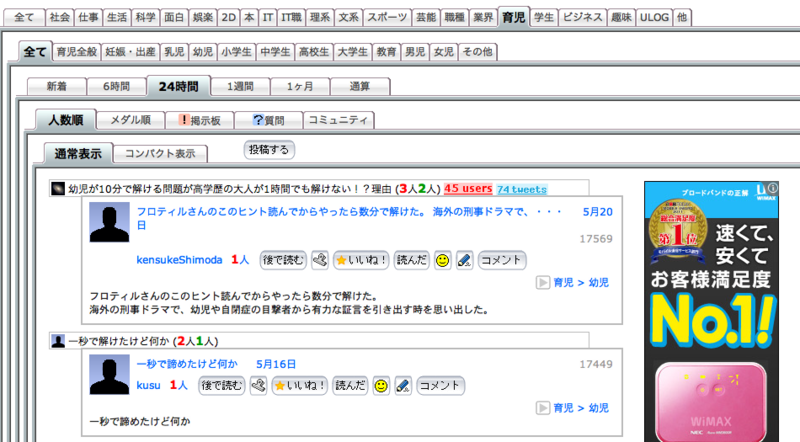Screen dimensions: 800x442
Task: Open the ビジネス category tab
Action: click(583, 17)
